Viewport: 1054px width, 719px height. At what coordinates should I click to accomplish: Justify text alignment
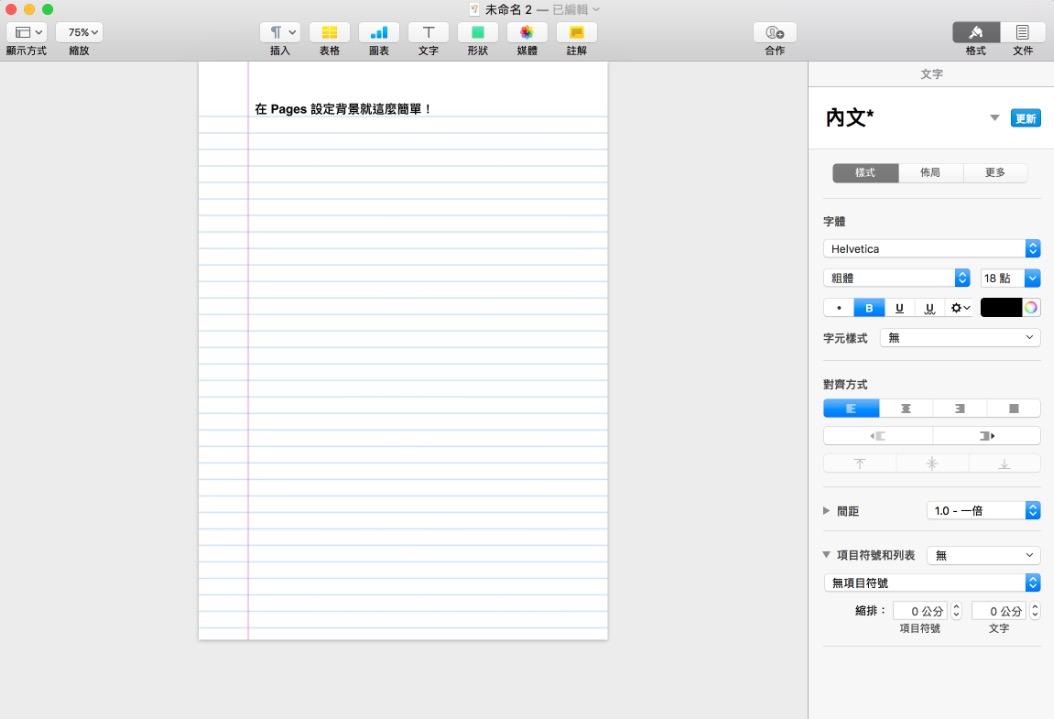1014,409
